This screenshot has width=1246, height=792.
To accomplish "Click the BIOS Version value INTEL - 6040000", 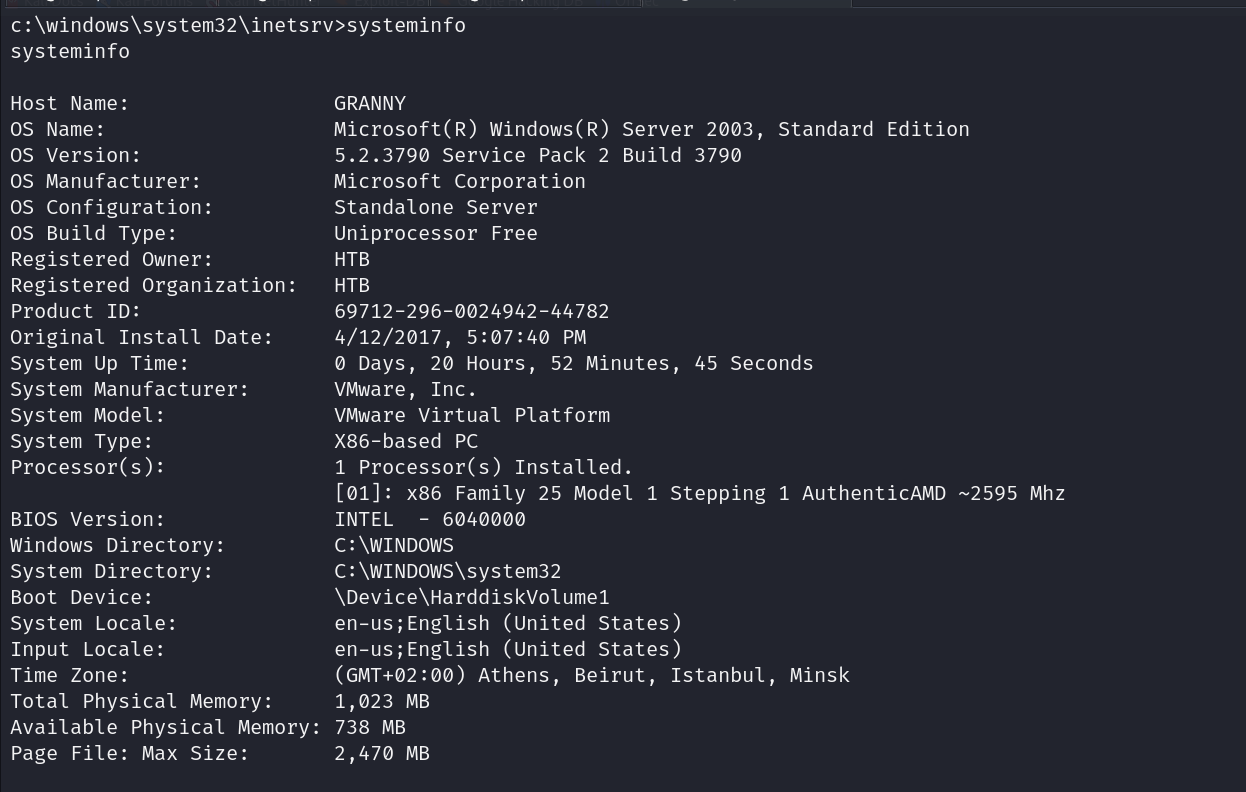I will pos(430,519).
